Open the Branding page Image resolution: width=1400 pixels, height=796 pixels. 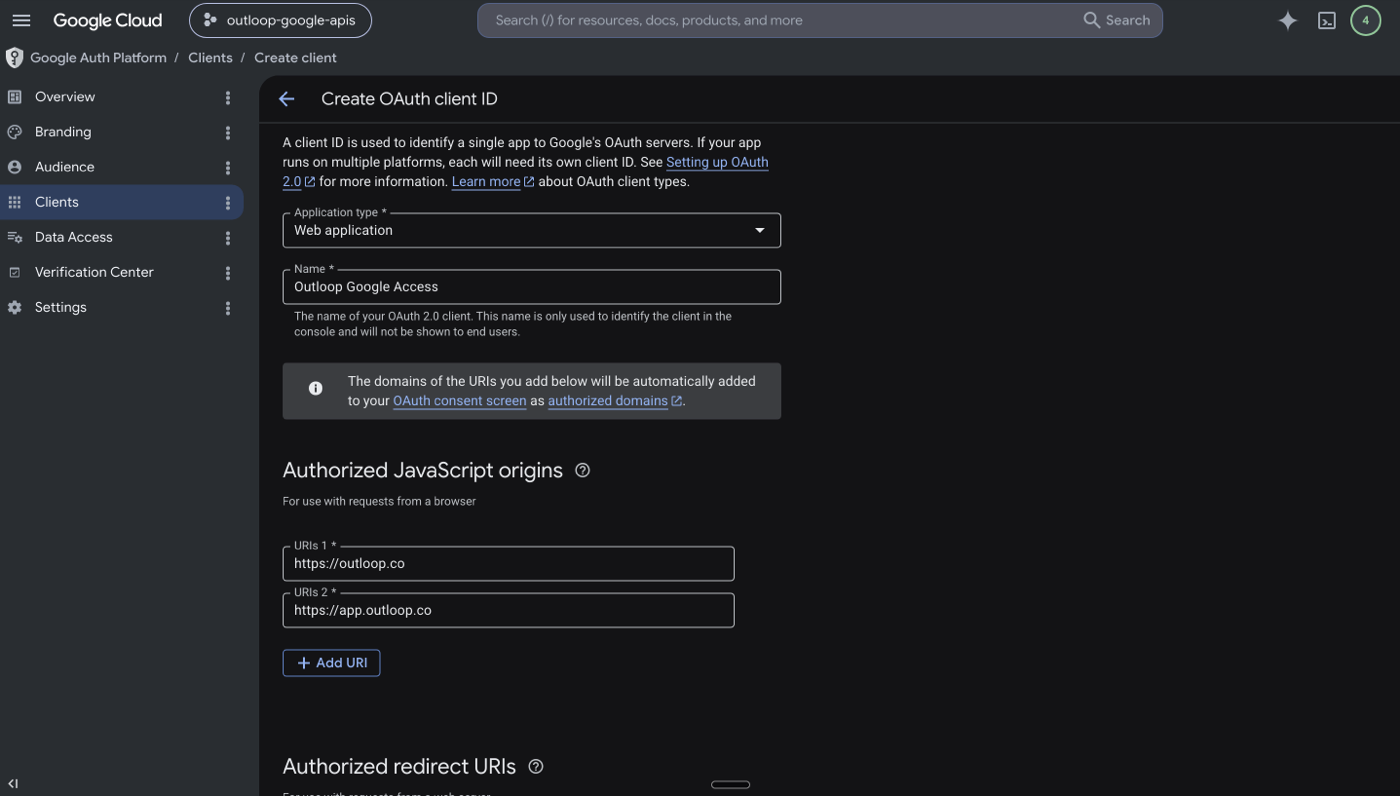tap(63, 132)
